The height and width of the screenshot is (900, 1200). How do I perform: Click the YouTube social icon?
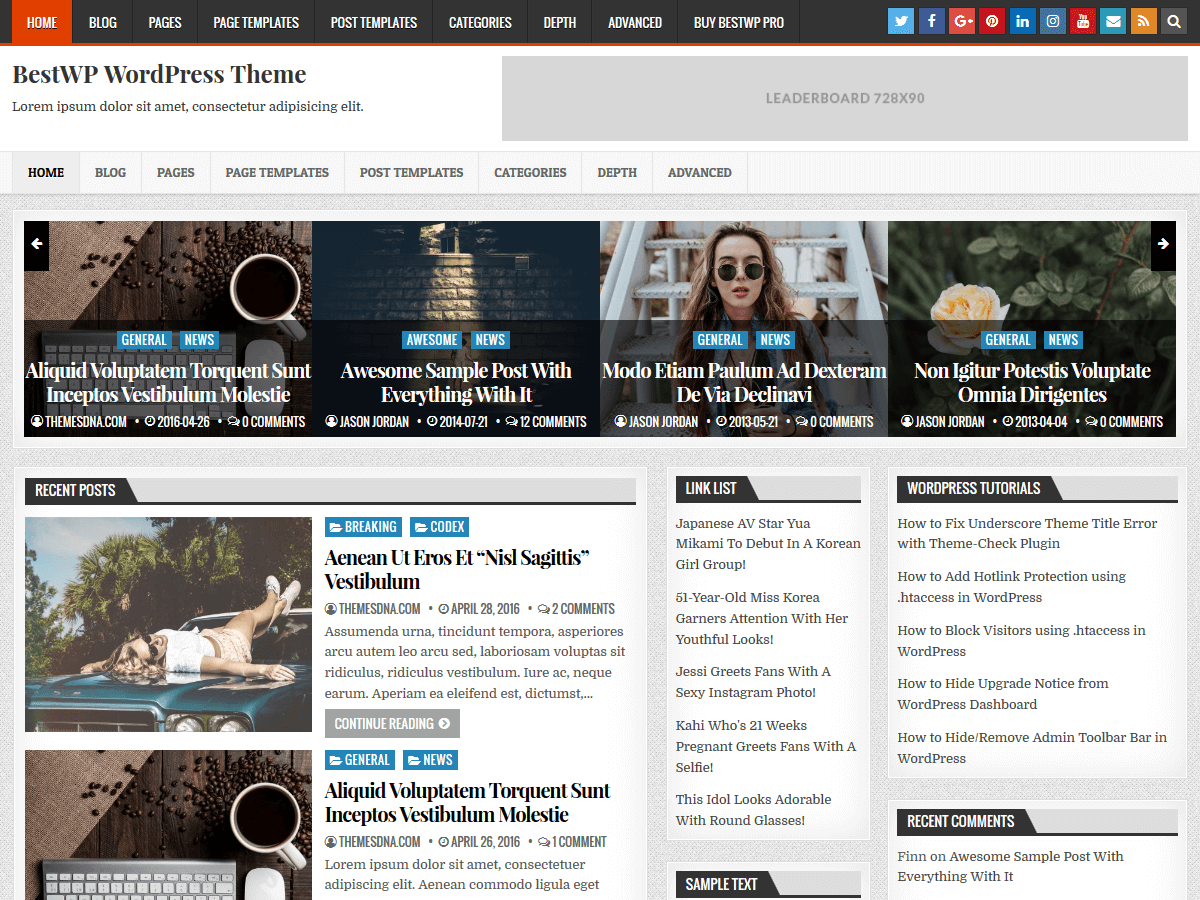1082,20
